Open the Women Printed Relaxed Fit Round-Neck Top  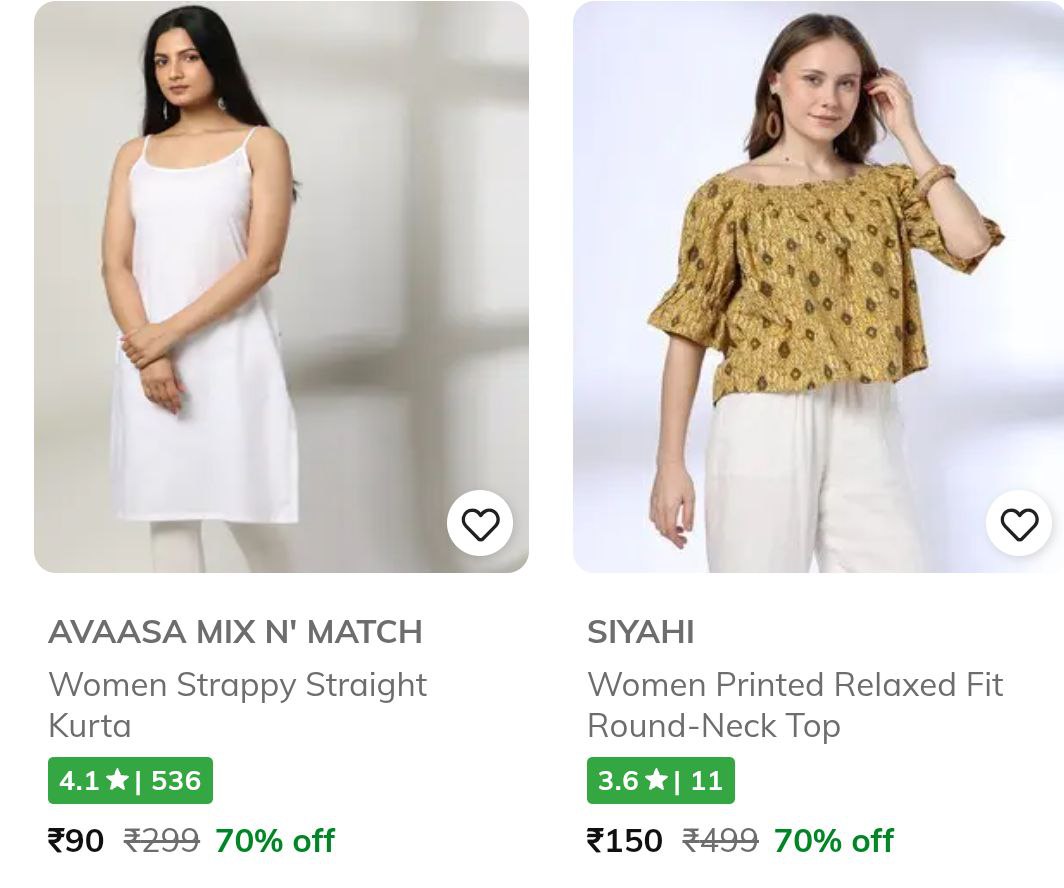[x=795, y=704]
